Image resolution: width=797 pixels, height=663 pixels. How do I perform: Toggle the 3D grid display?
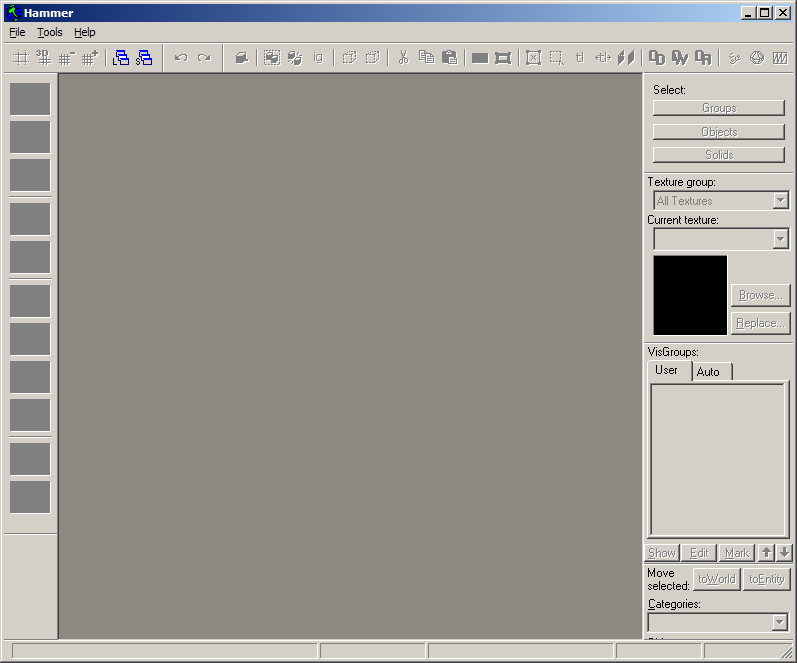44,58
